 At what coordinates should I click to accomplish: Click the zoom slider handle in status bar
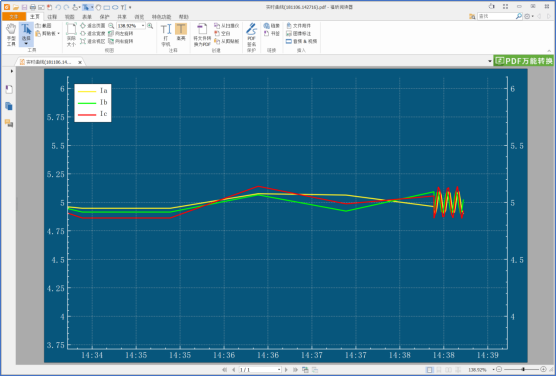click(523, 370)
